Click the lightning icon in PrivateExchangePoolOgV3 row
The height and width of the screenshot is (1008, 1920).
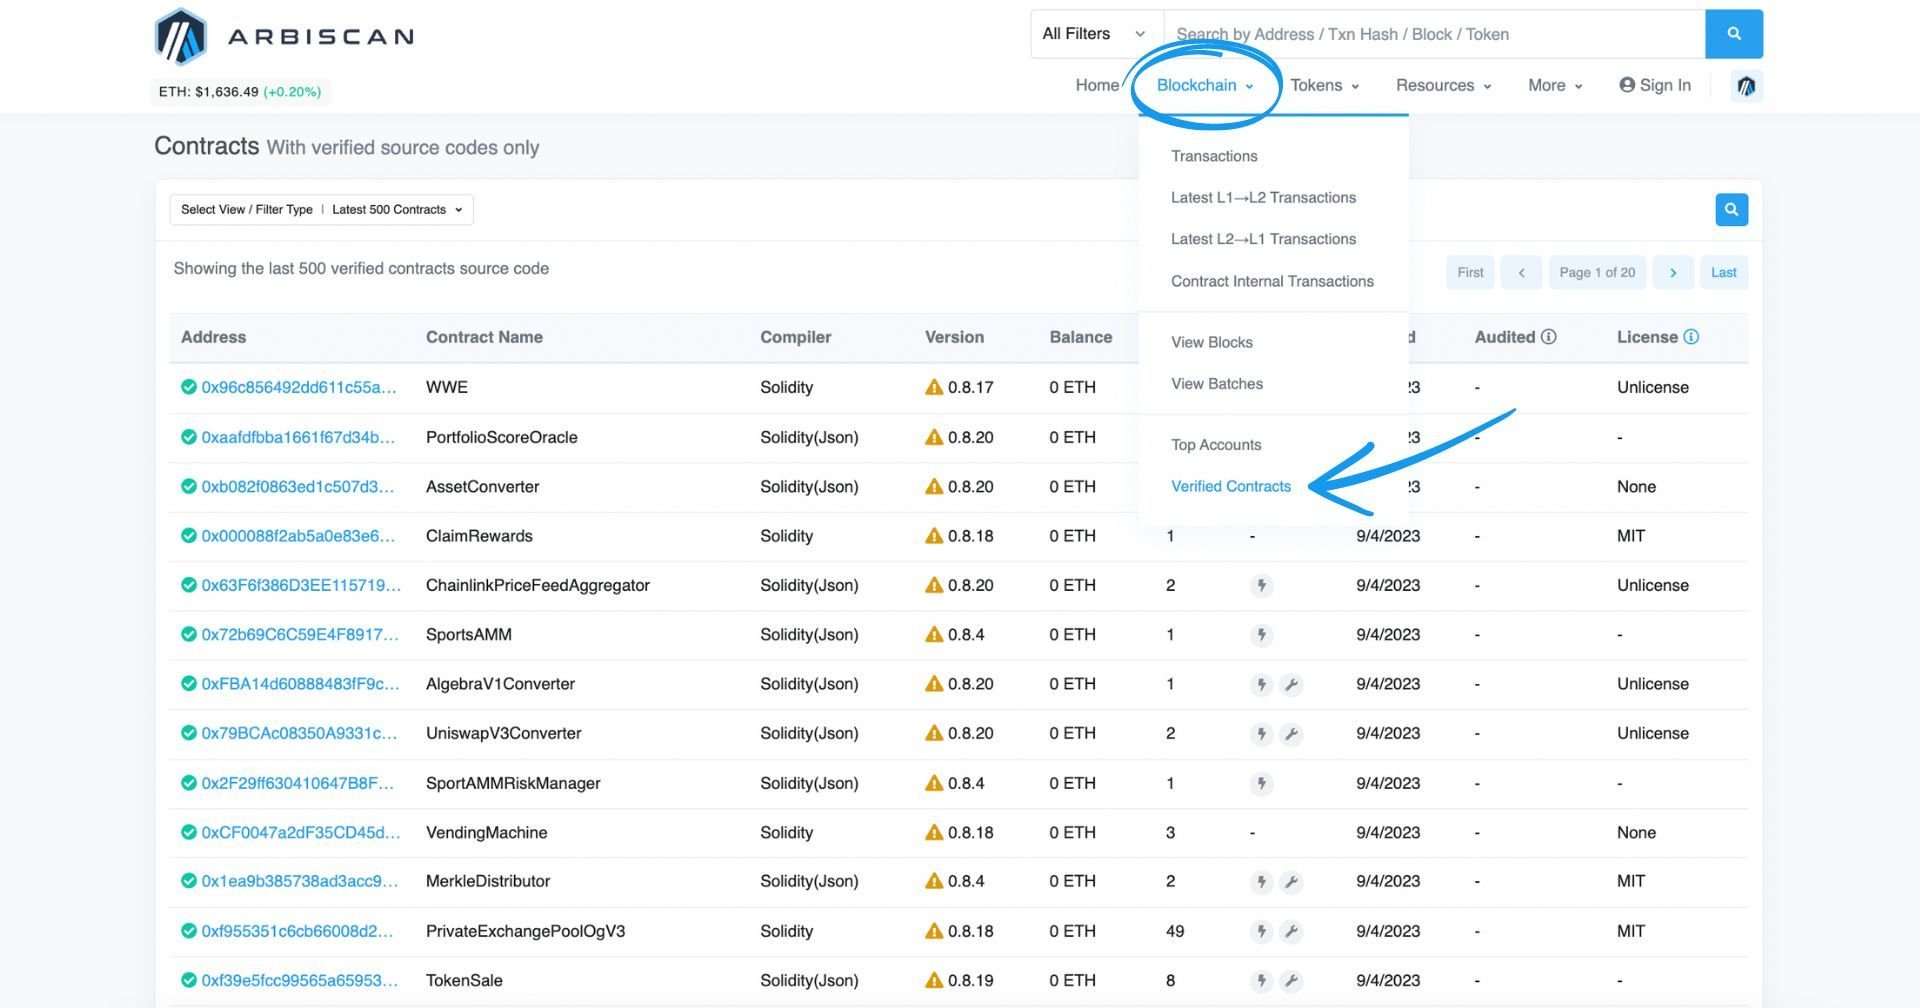pos(1261,932)
